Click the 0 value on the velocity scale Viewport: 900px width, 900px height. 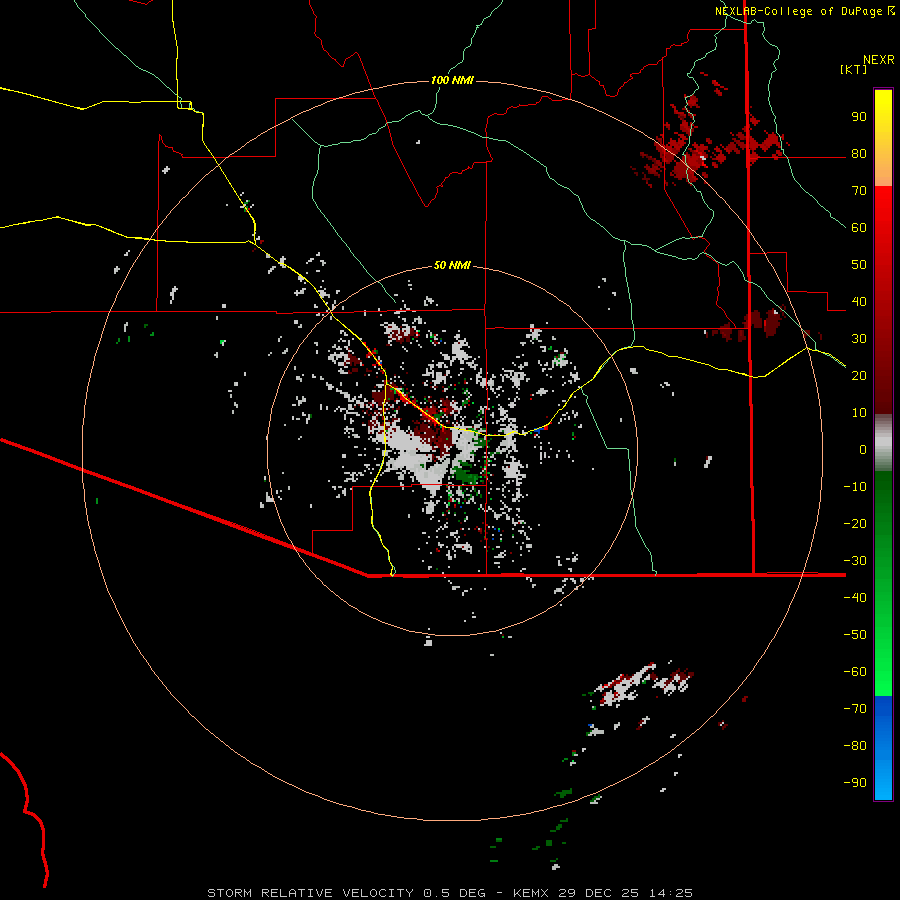tap(863, 449)
